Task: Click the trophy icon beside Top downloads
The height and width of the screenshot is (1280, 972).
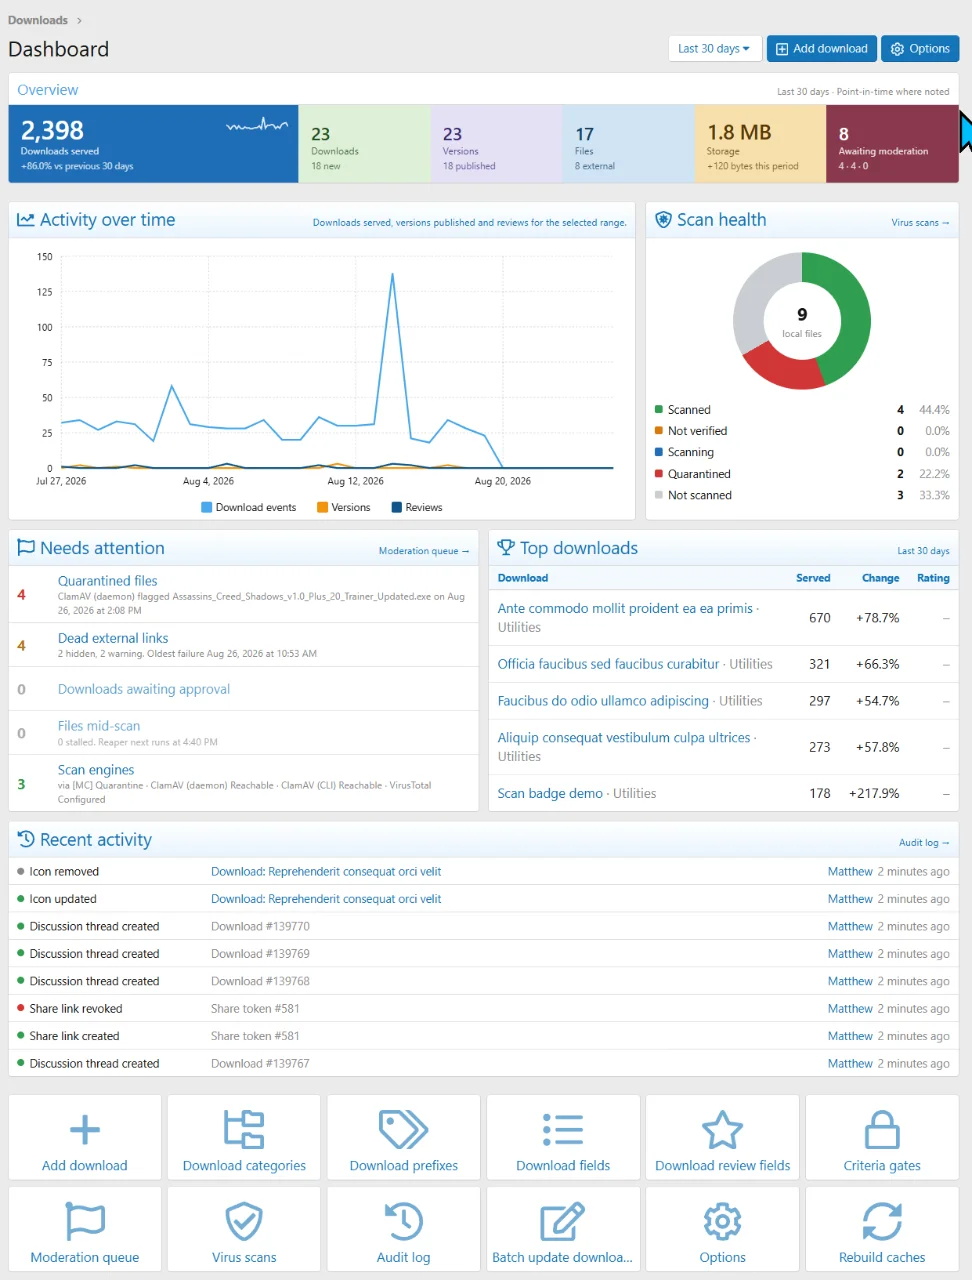Action: 506,548
